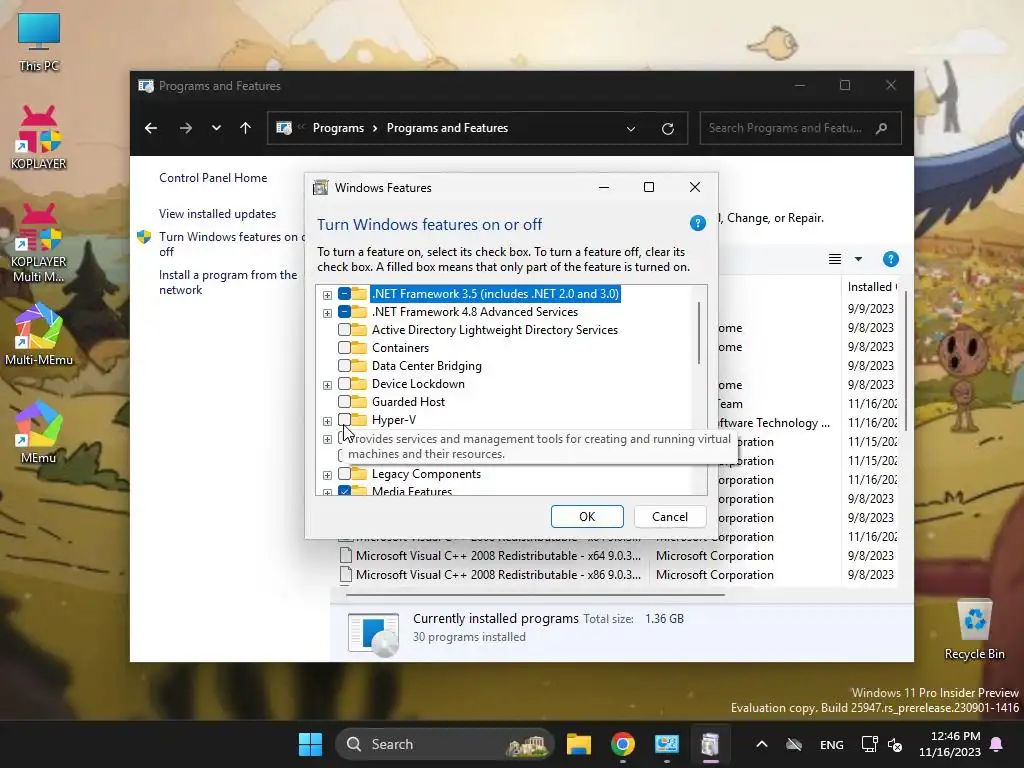Open help in Programs and Features toolbar
Viewport: 1024px width, 768px height.
coord(891,259)
